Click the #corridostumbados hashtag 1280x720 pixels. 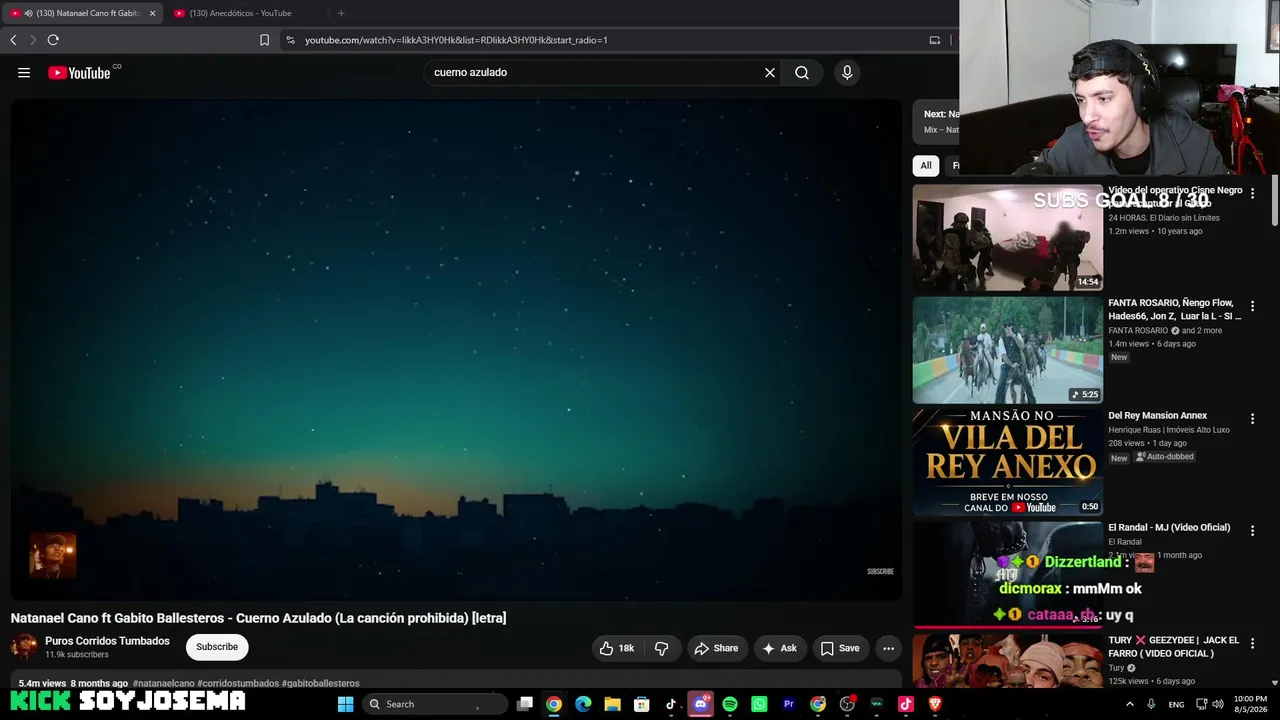[x=238, y=684]
